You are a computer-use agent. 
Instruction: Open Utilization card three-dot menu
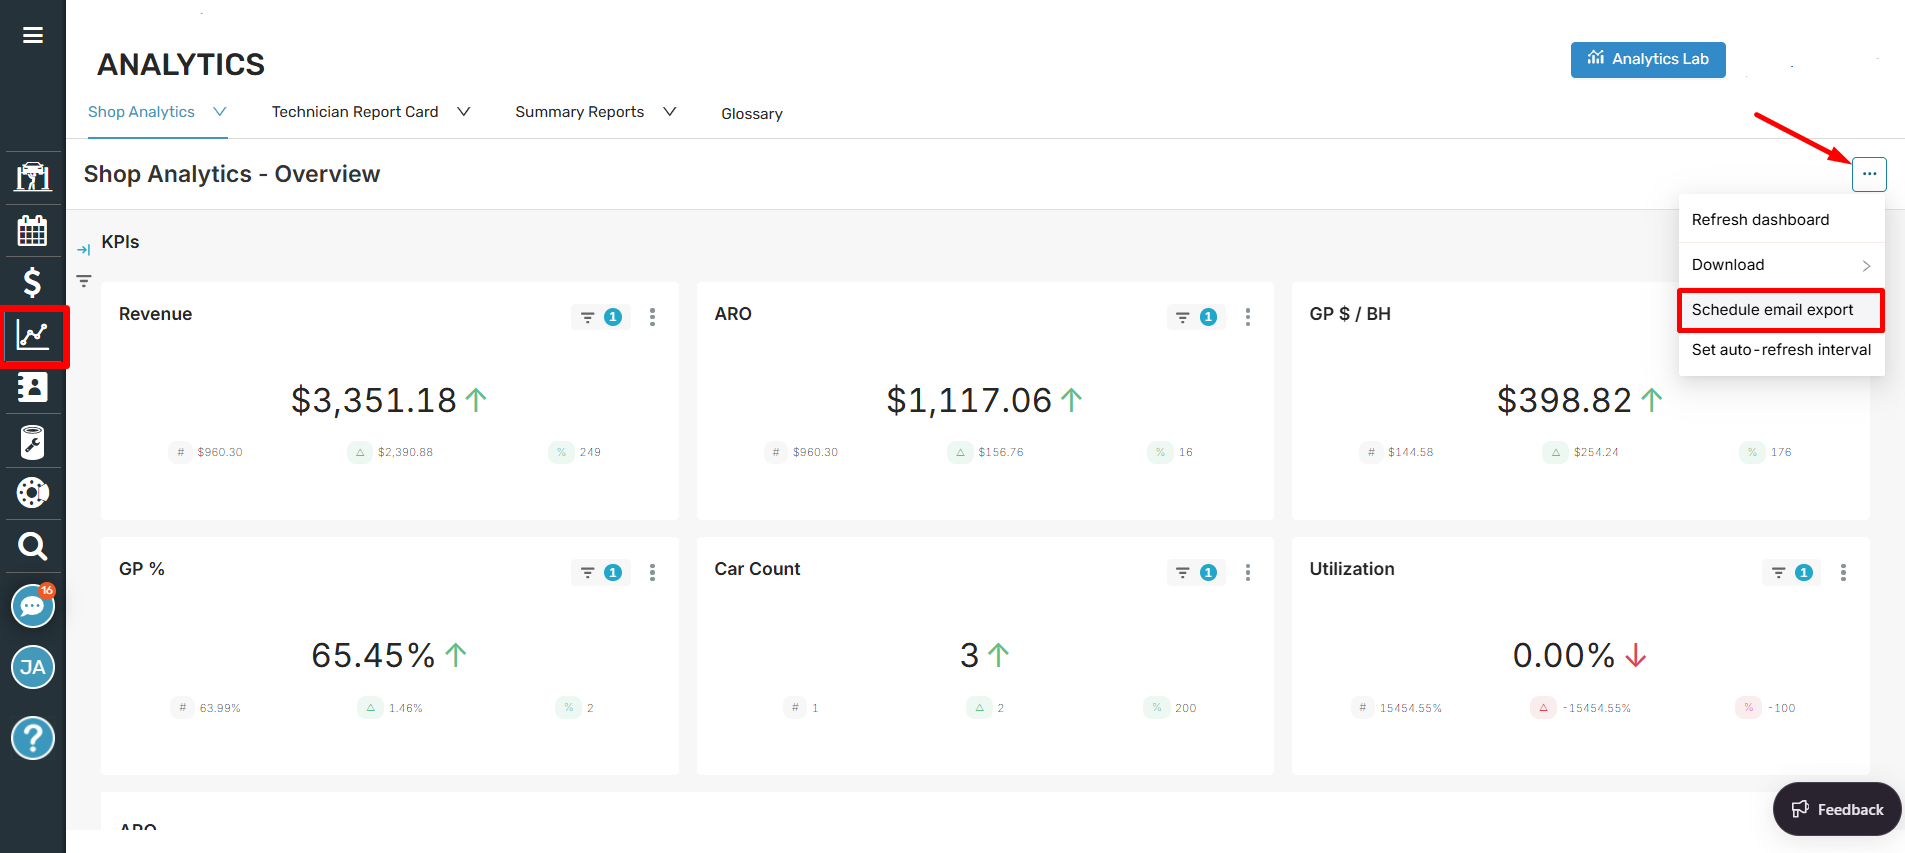click(x=1843, y=572)
